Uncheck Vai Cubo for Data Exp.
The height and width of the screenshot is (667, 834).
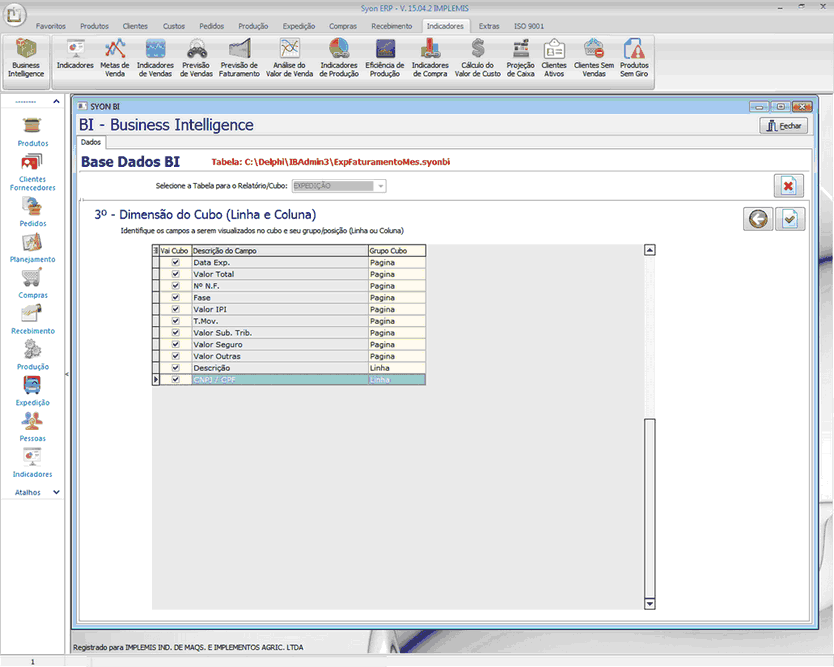coord(176,262)
